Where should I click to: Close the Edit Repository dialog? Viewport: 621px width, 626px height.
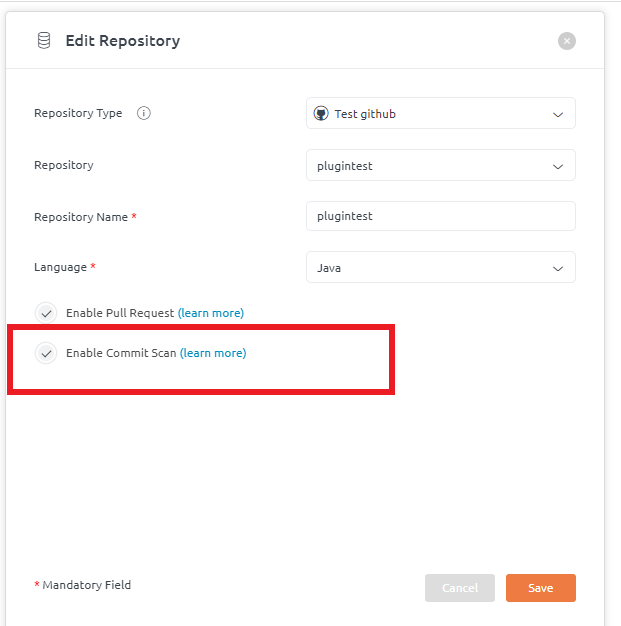tap(567, 41)
